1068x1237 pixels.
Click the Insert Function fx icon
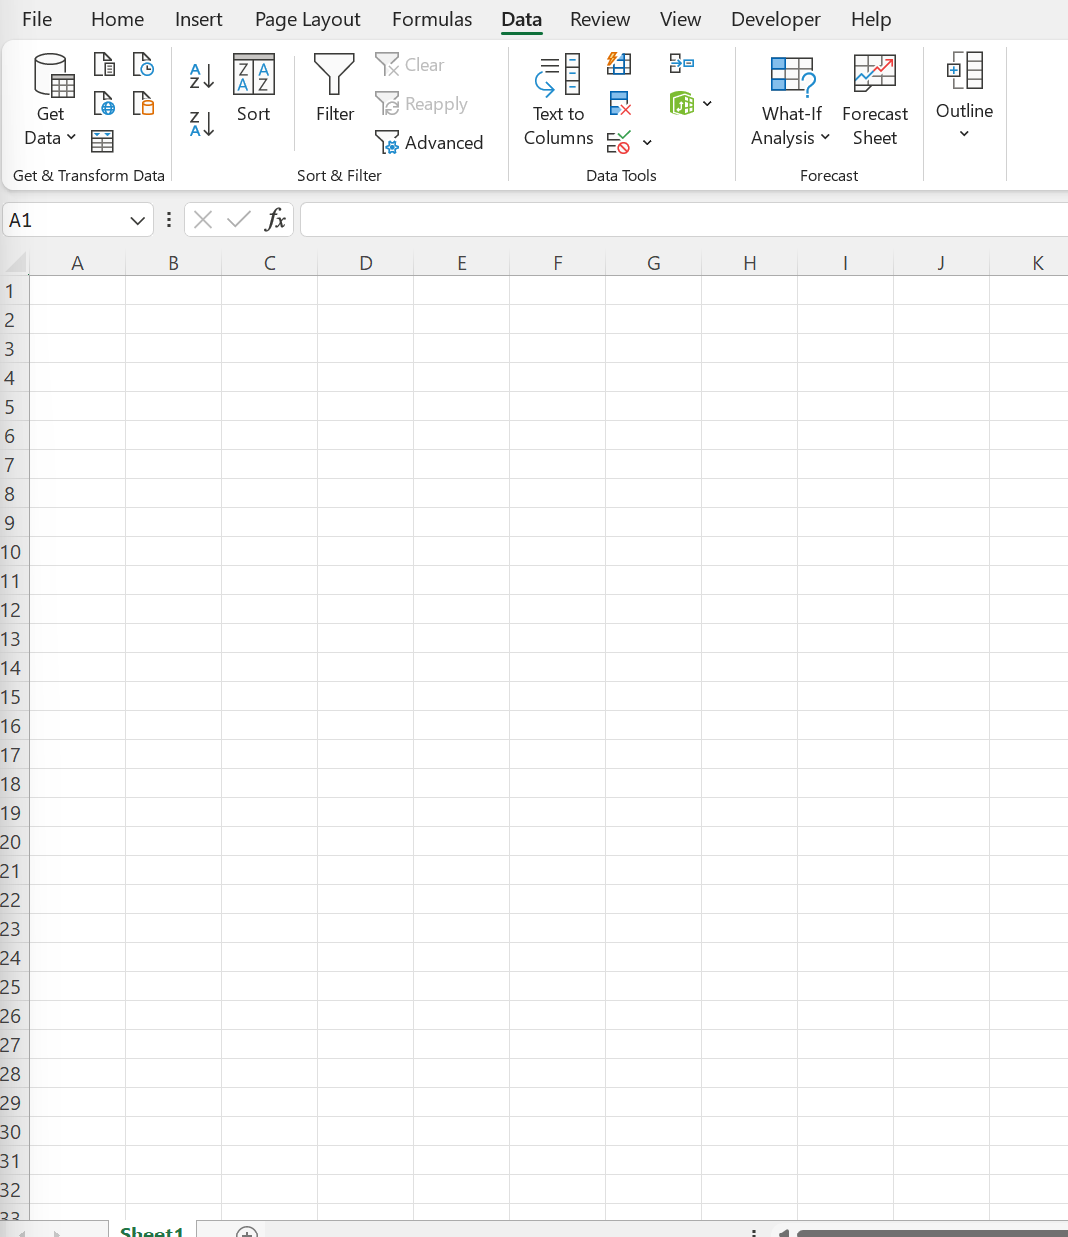coord(275,220)
